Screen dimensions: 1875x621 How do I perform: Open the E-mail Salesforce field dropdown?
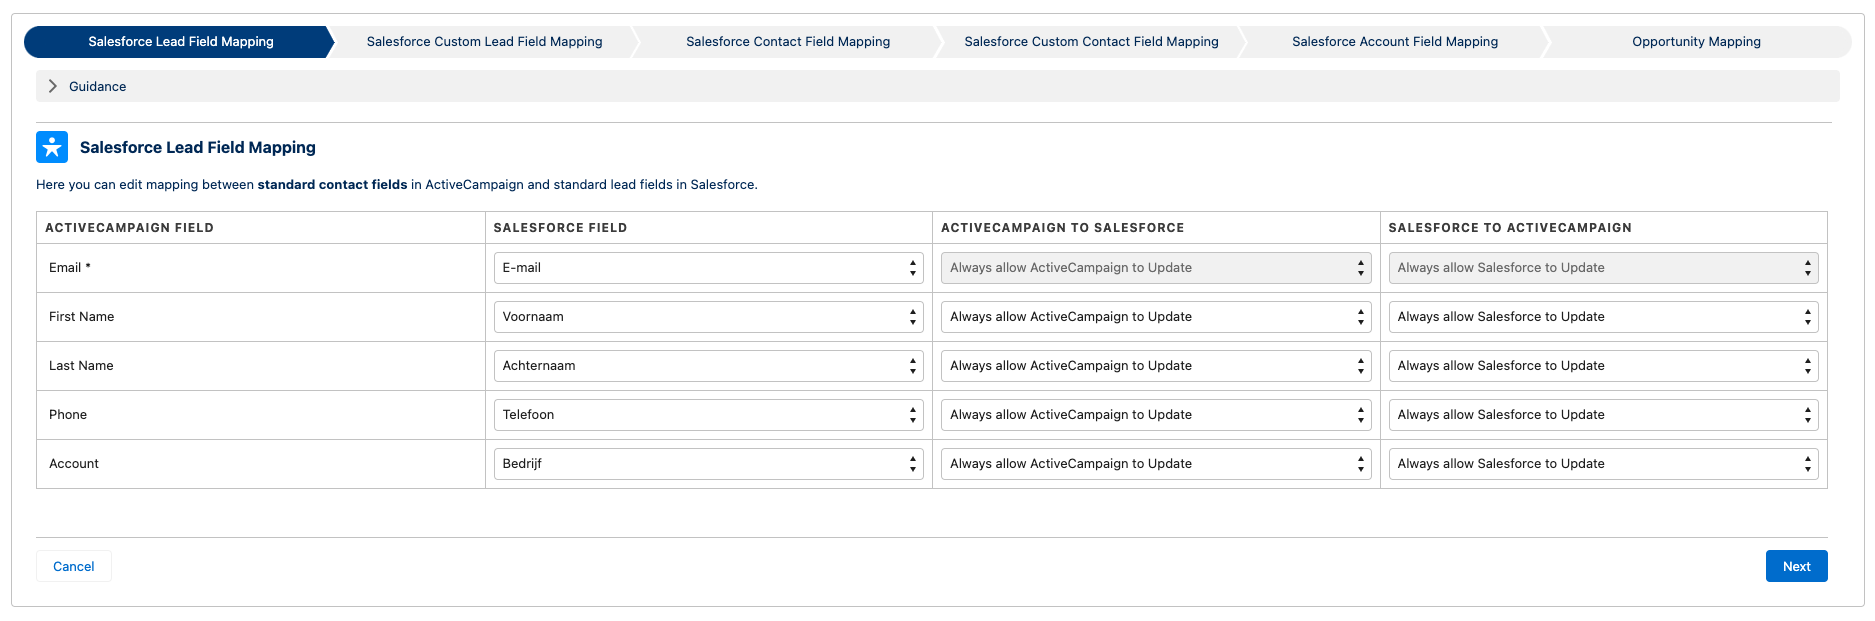point(708,268)
